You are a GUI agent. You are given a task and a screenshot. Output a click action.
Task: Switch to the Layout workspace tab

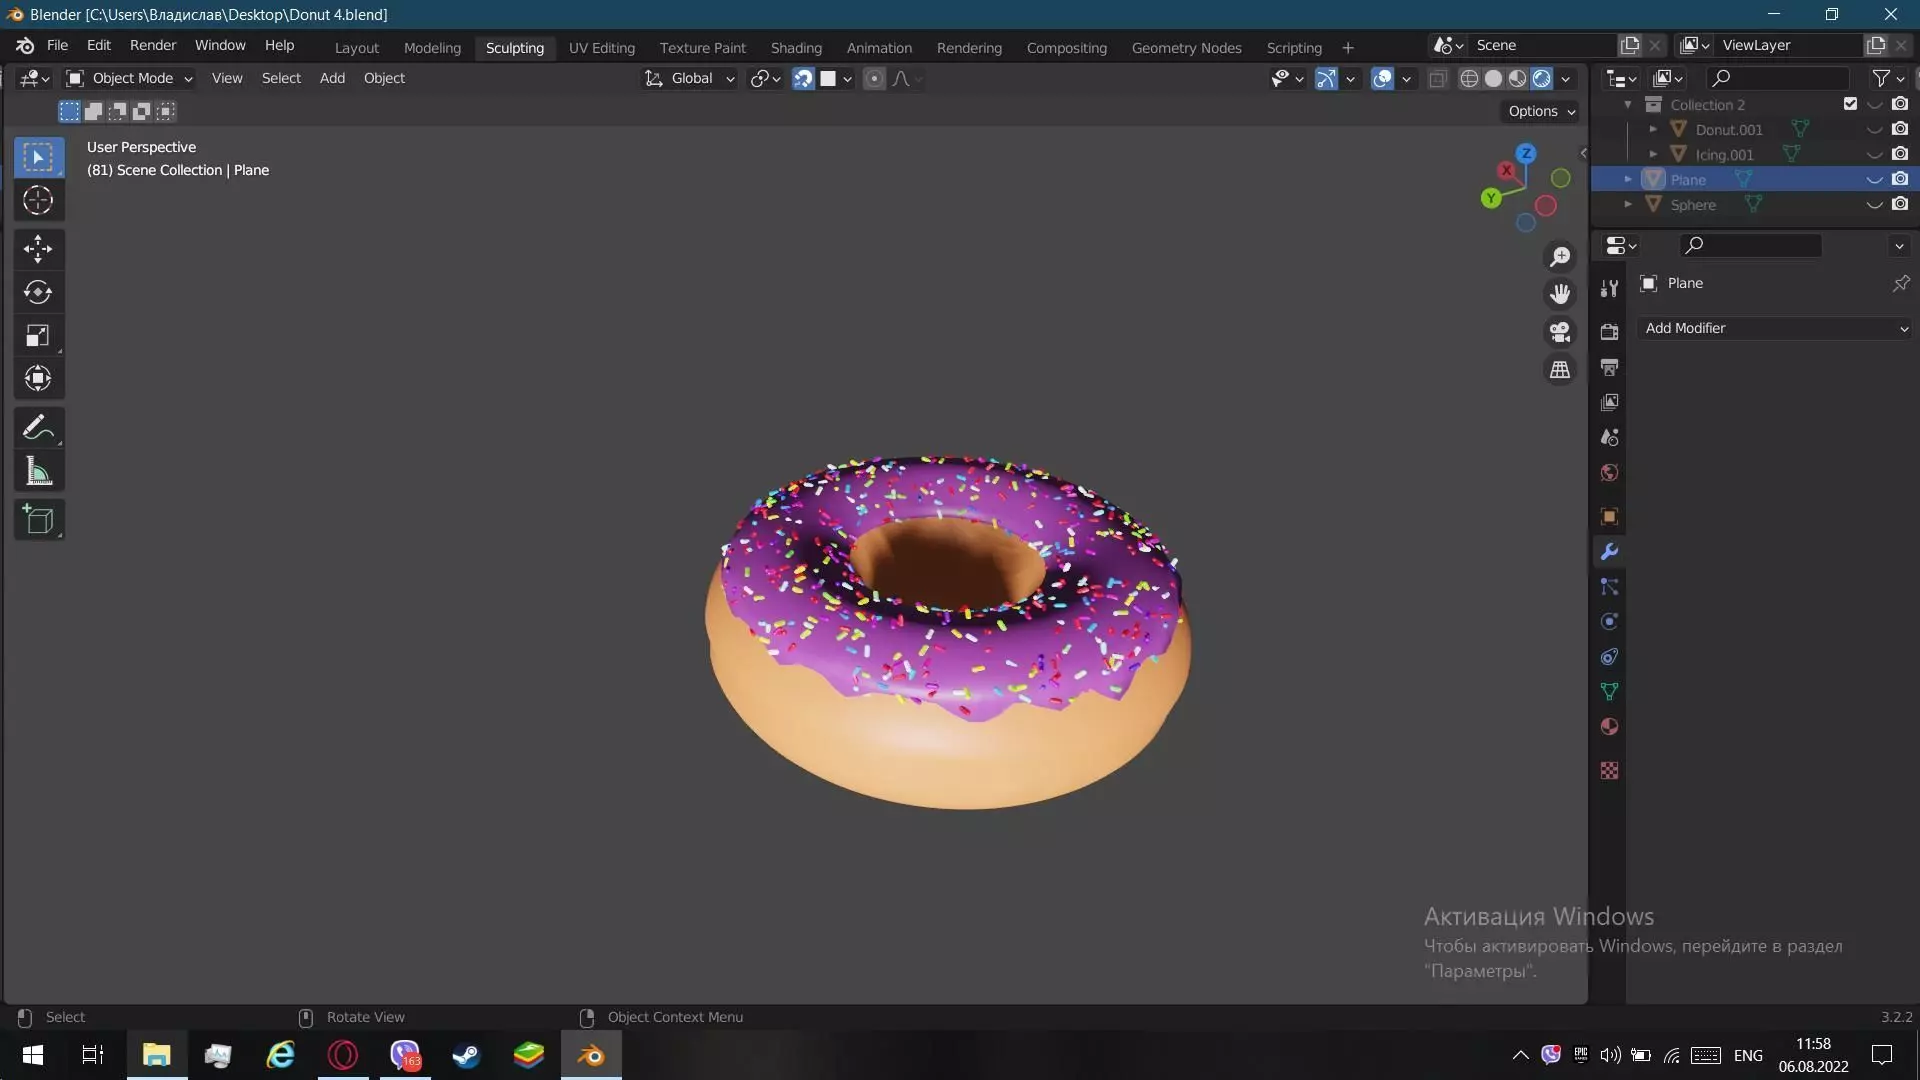pyautogui.click(x=356, y=47)
